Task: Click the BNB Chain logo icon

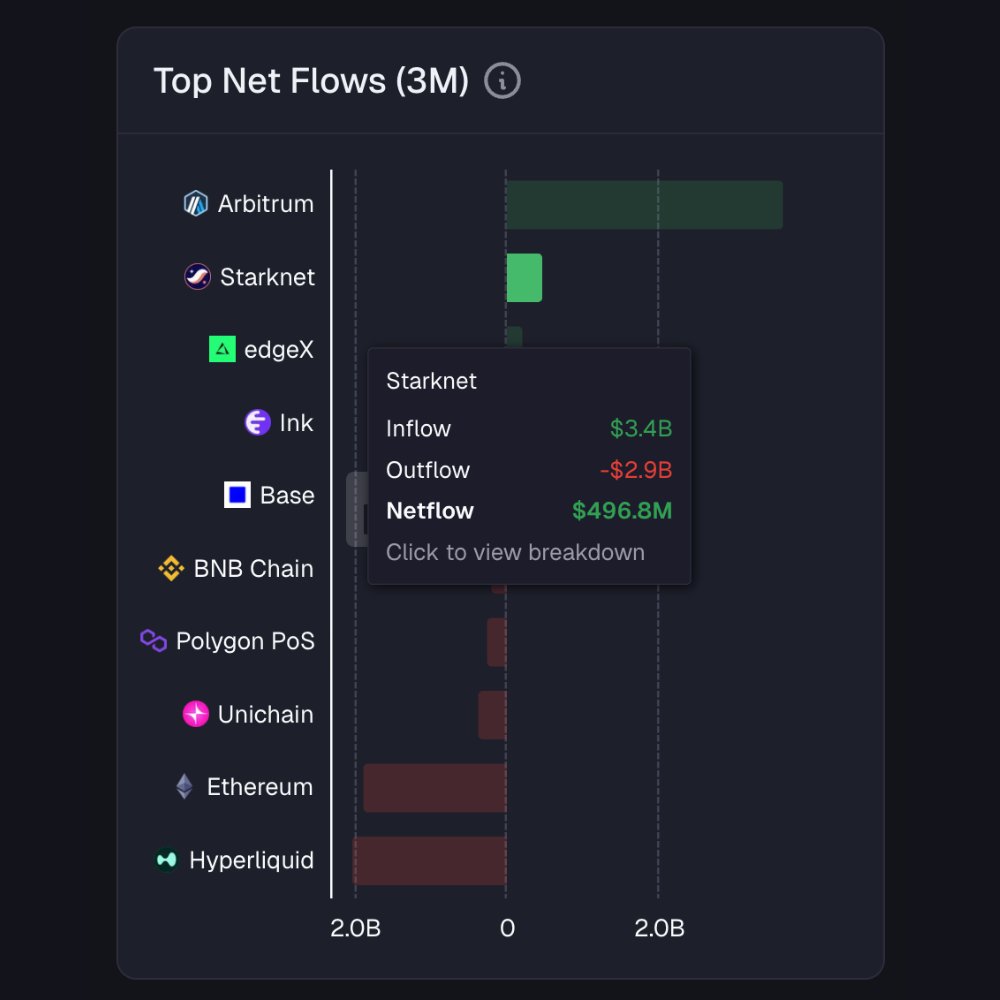Action: pyautogui.click(x=171, y=569)
